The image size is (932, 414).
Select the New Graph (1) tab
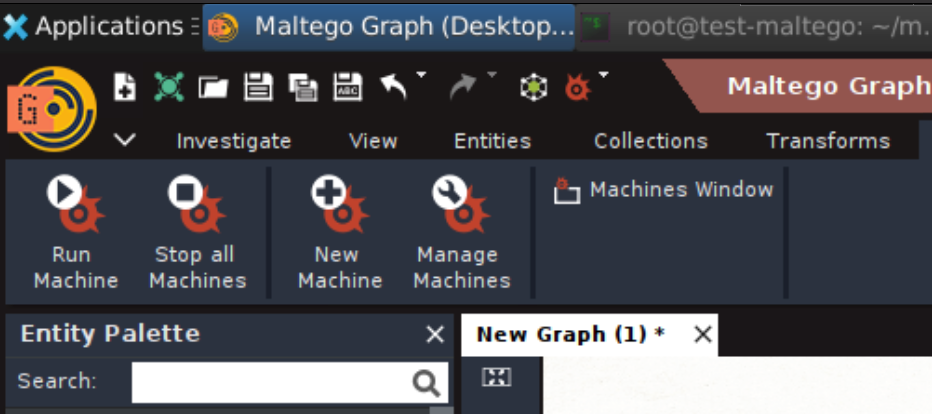[x=570, y=334]
